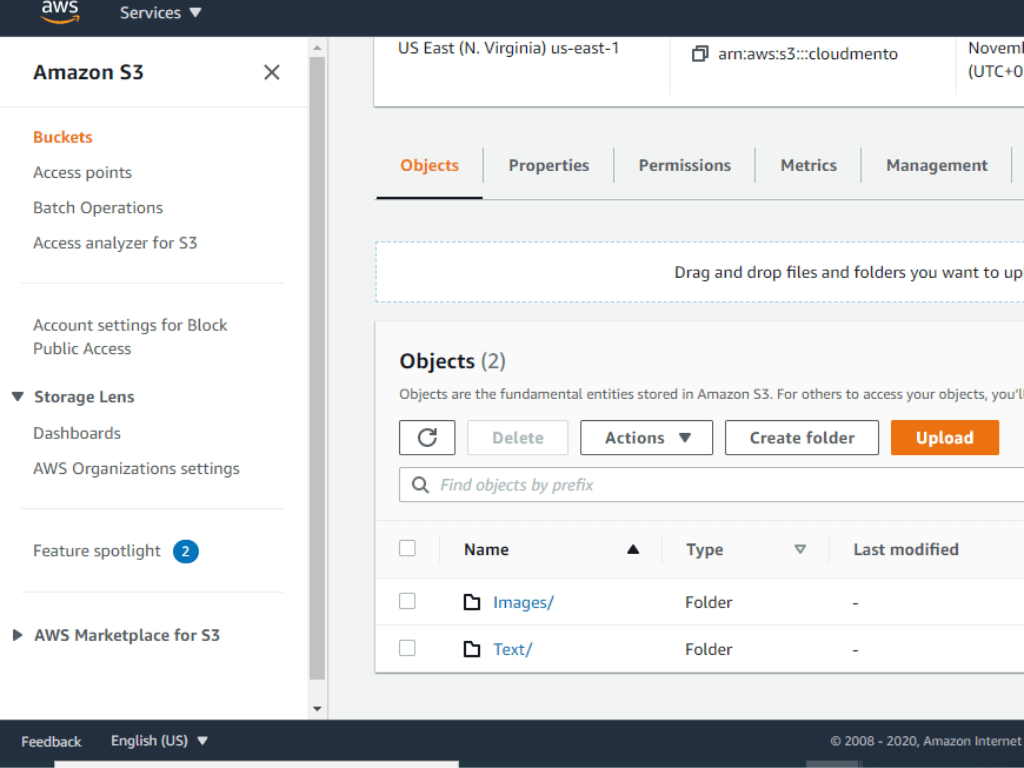This screenshot has width=1024, height=768.
Task: Select the Images/ folder checkbox
Action: tap(408, 601)
